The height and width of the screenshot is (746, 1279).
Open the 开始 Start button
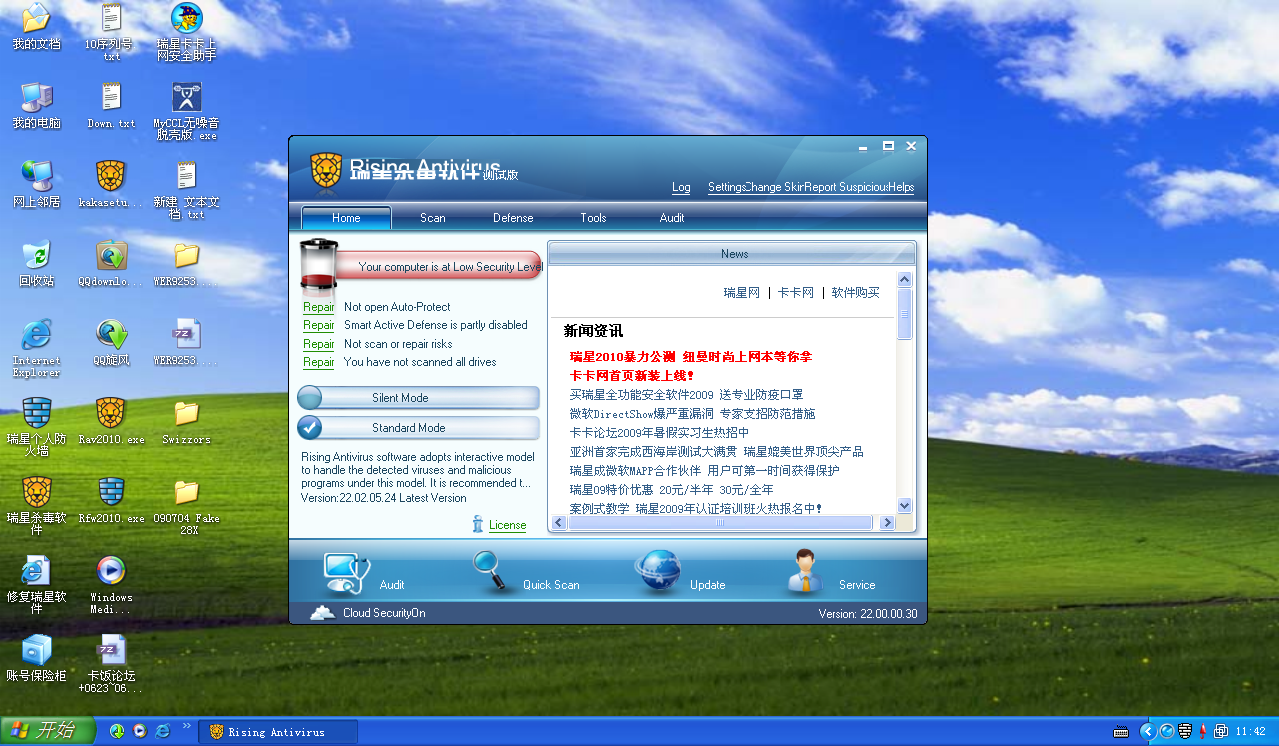pos(46,731)
